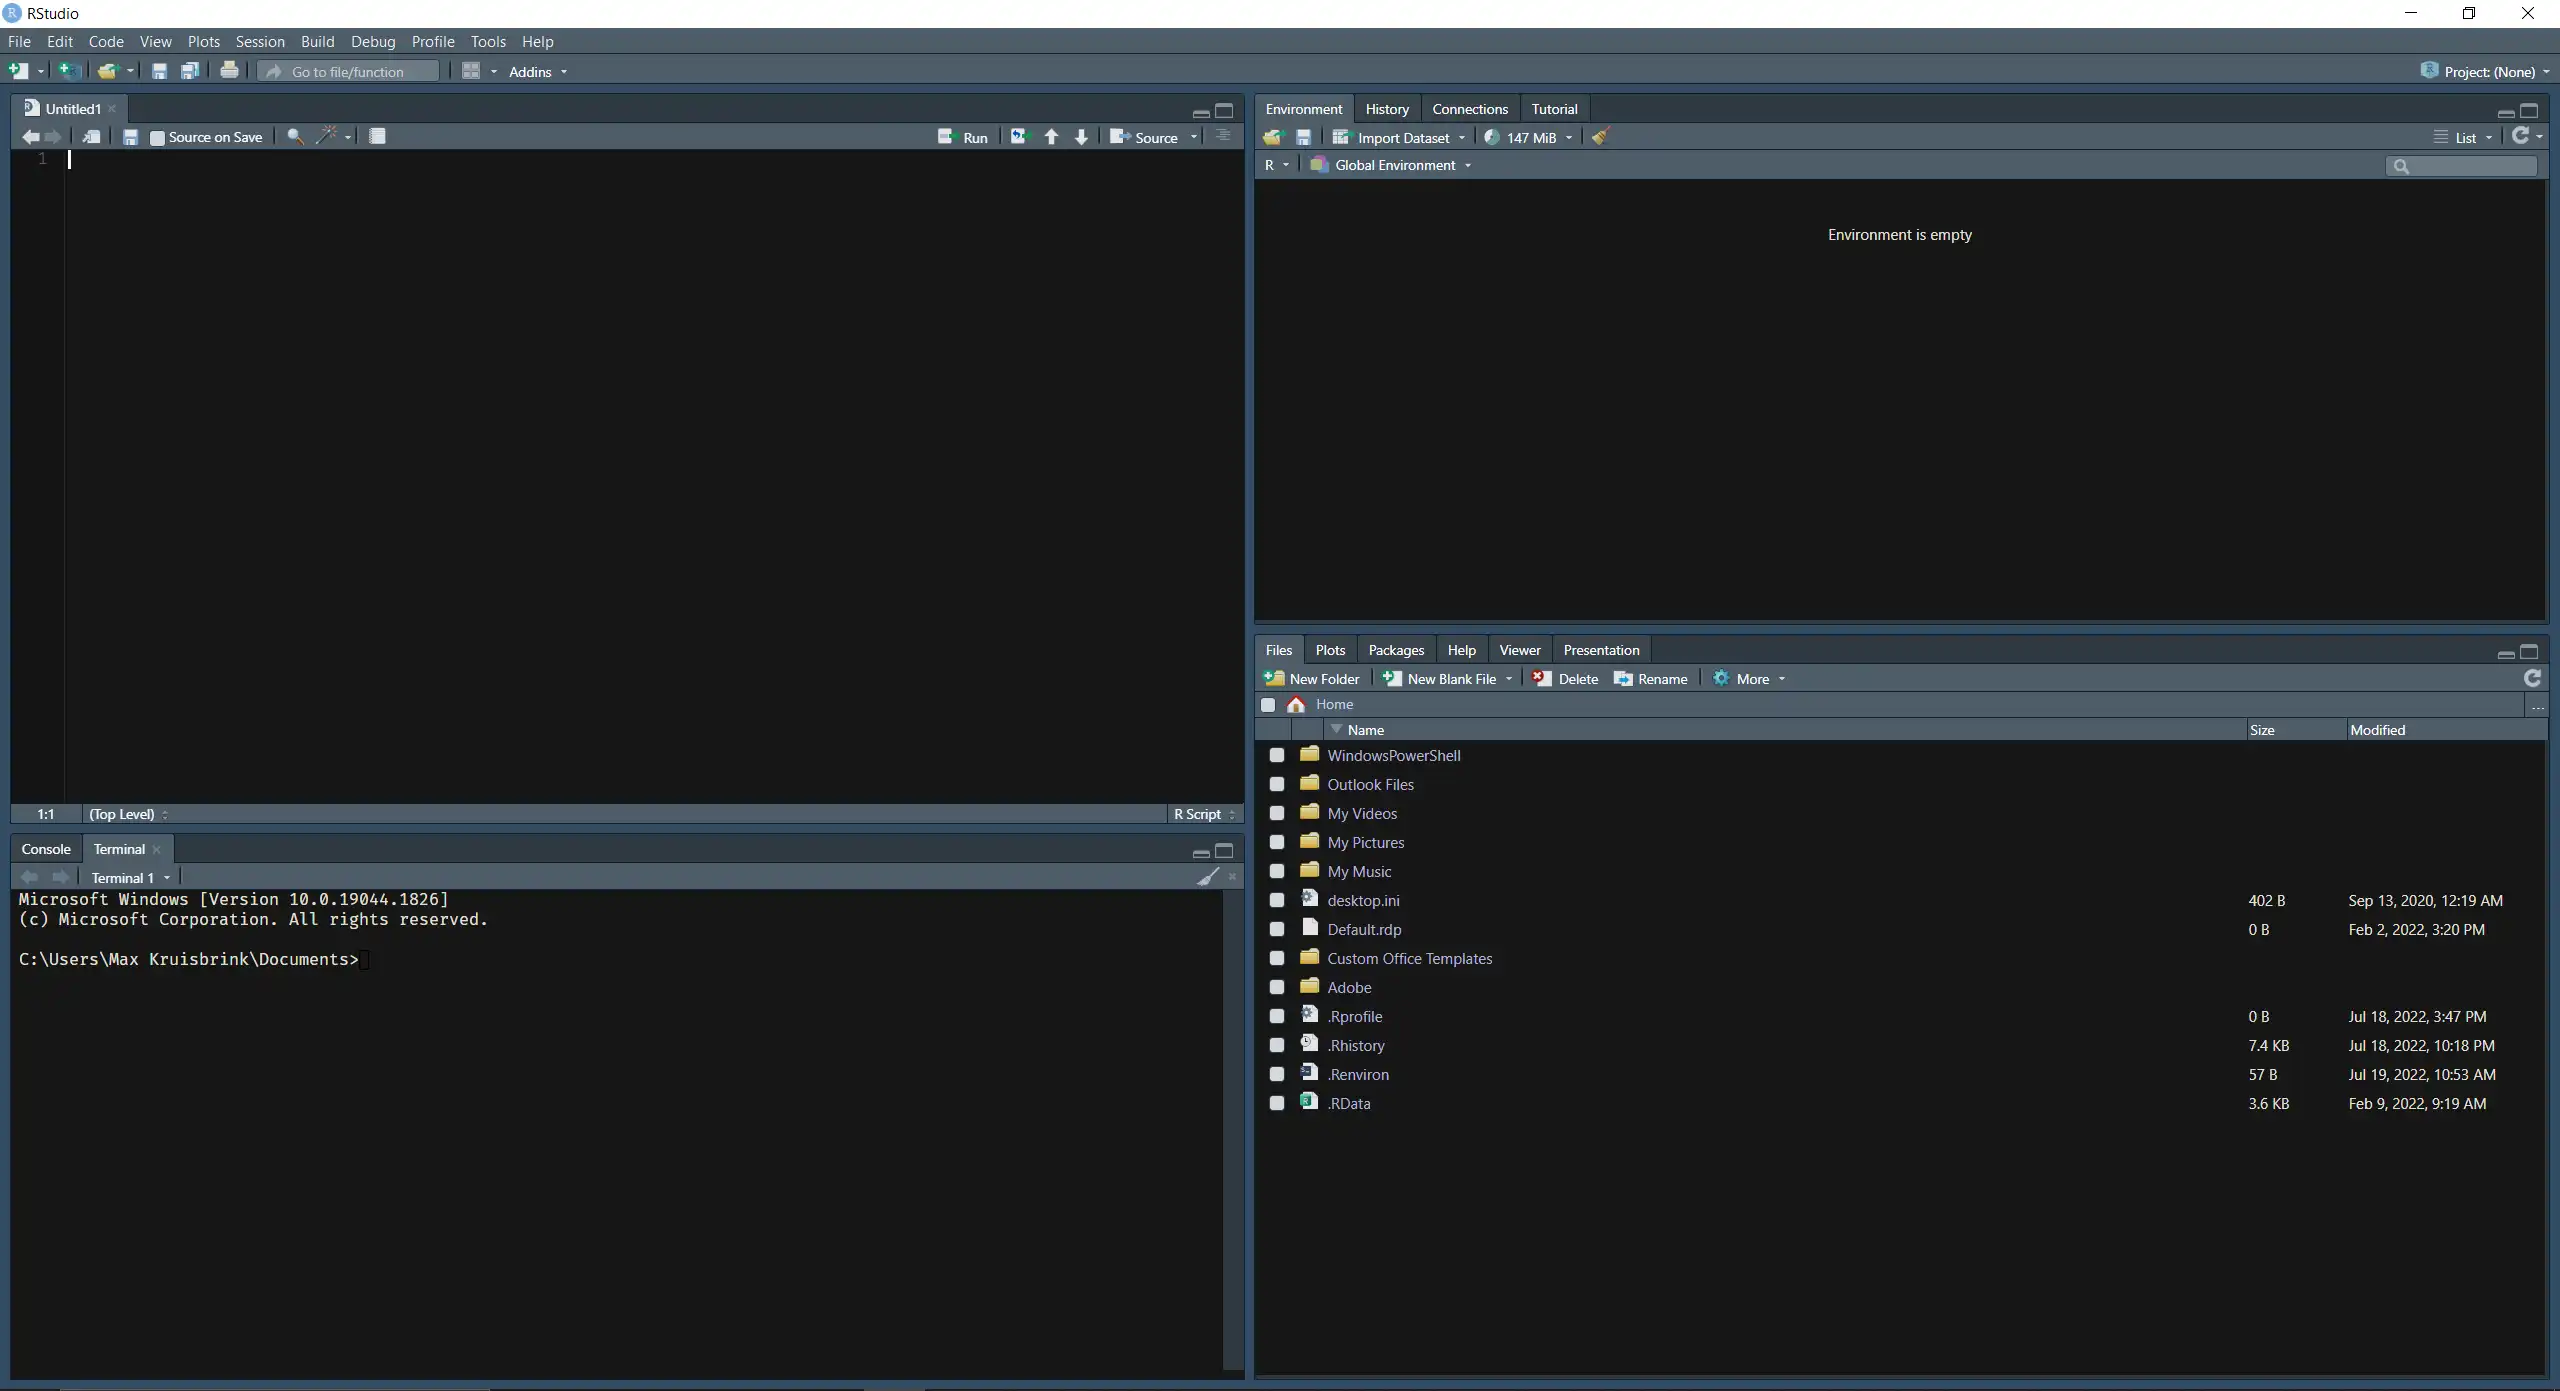Browse path with the ellipsis button

2537,705
